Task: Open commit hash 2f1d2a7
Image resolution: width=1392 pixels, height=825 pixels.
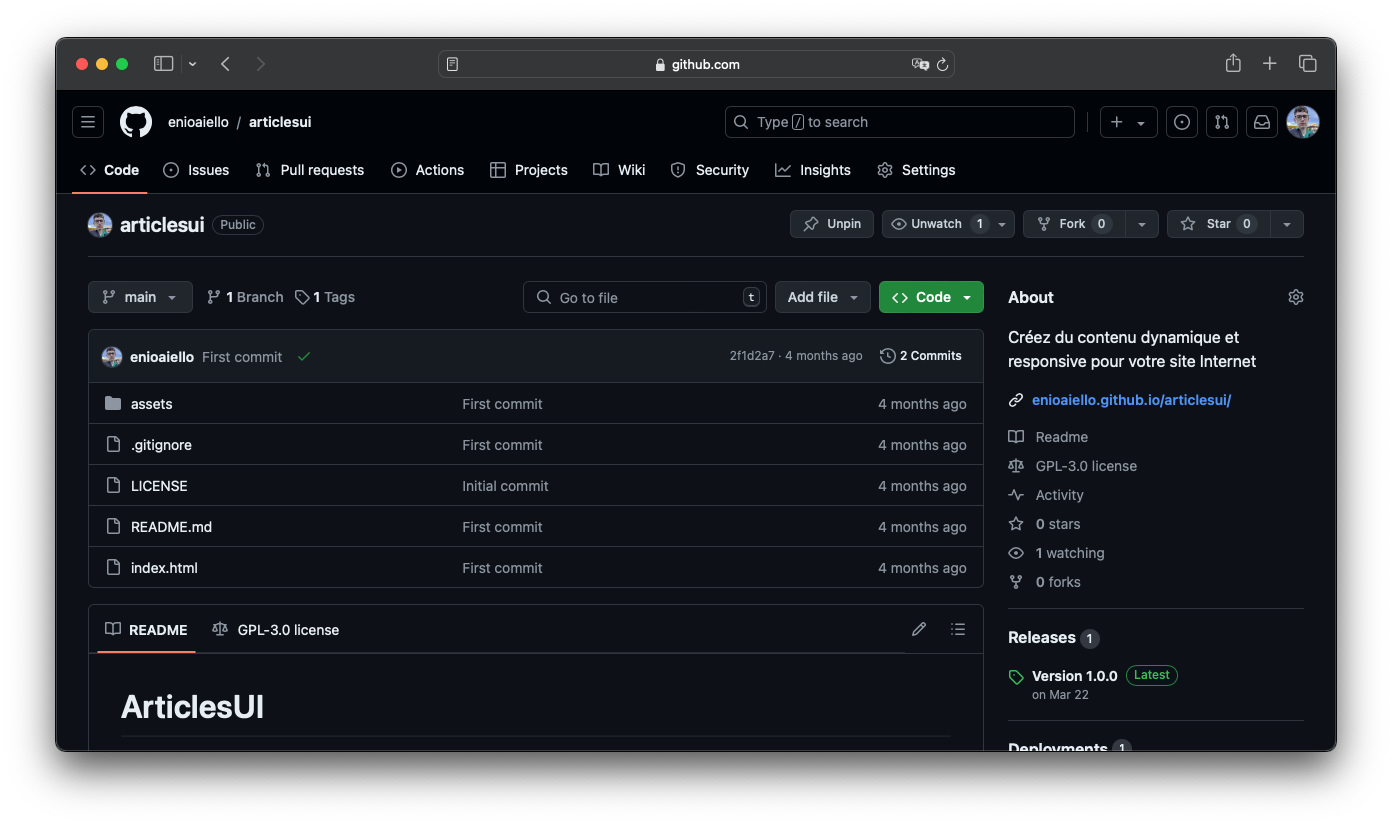Action: [752, 356]
